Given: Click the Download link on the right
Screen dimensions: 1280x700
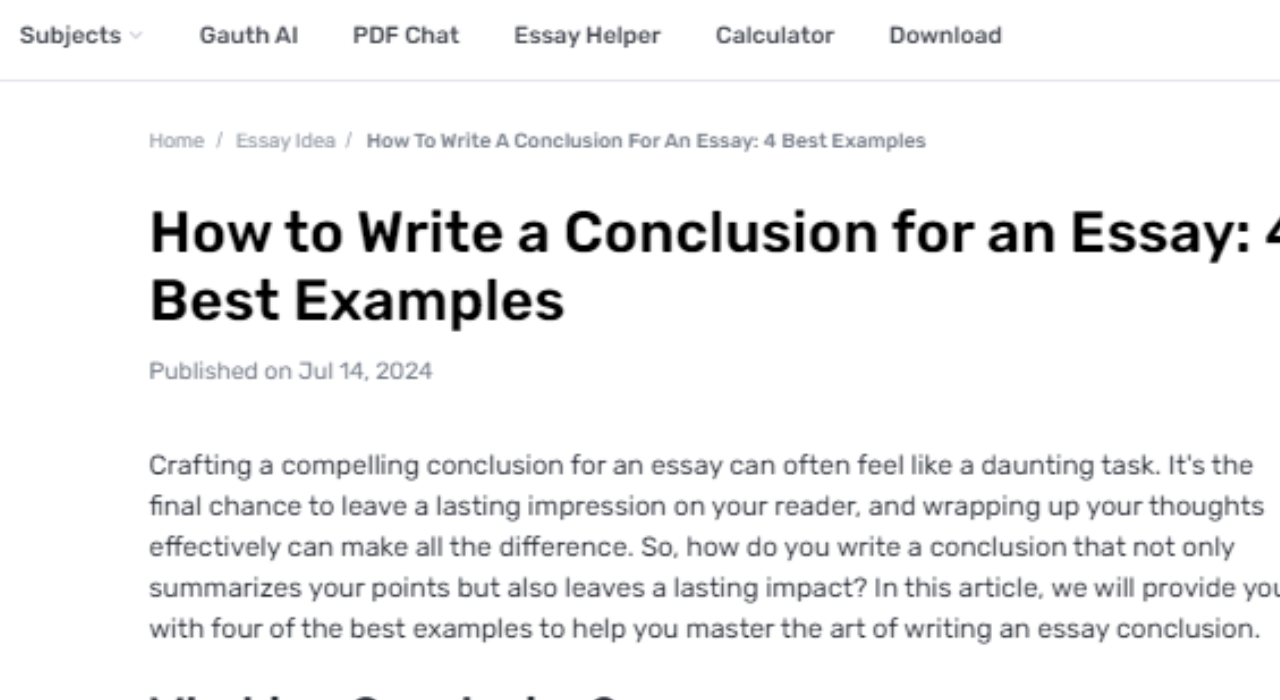Looking at the screenshot, I should [x=944, y=35].
